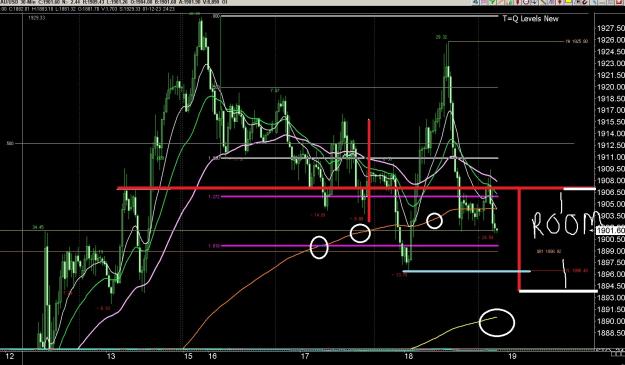Select the 1899.00 price axis label

click(x=611, y=251)
